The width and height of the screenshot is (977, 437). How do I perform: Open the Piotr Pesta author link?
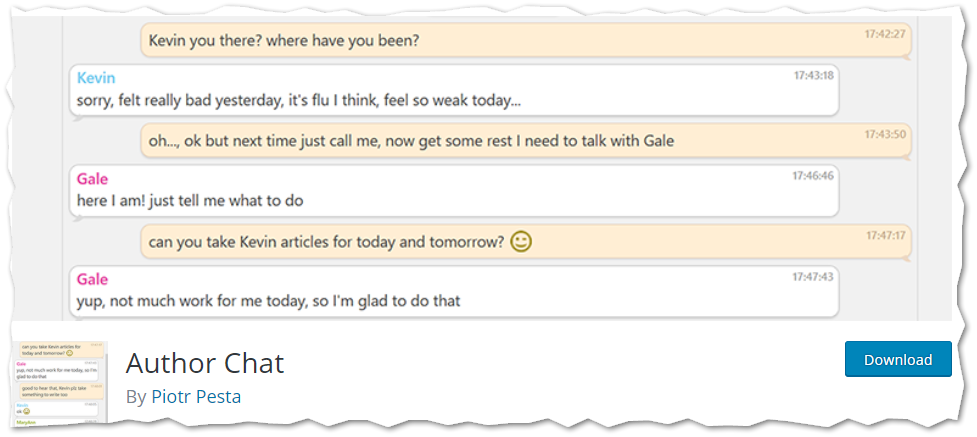(x=196, y=396)
